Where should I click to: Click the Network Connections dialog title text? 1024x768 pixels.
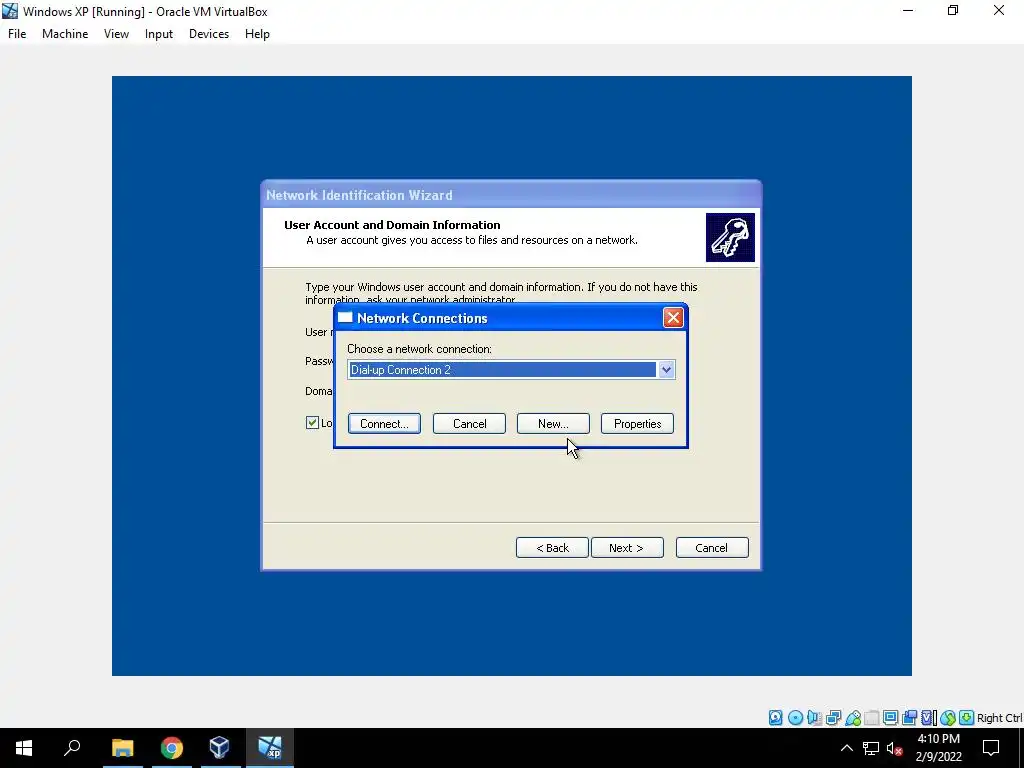[422, 318]
